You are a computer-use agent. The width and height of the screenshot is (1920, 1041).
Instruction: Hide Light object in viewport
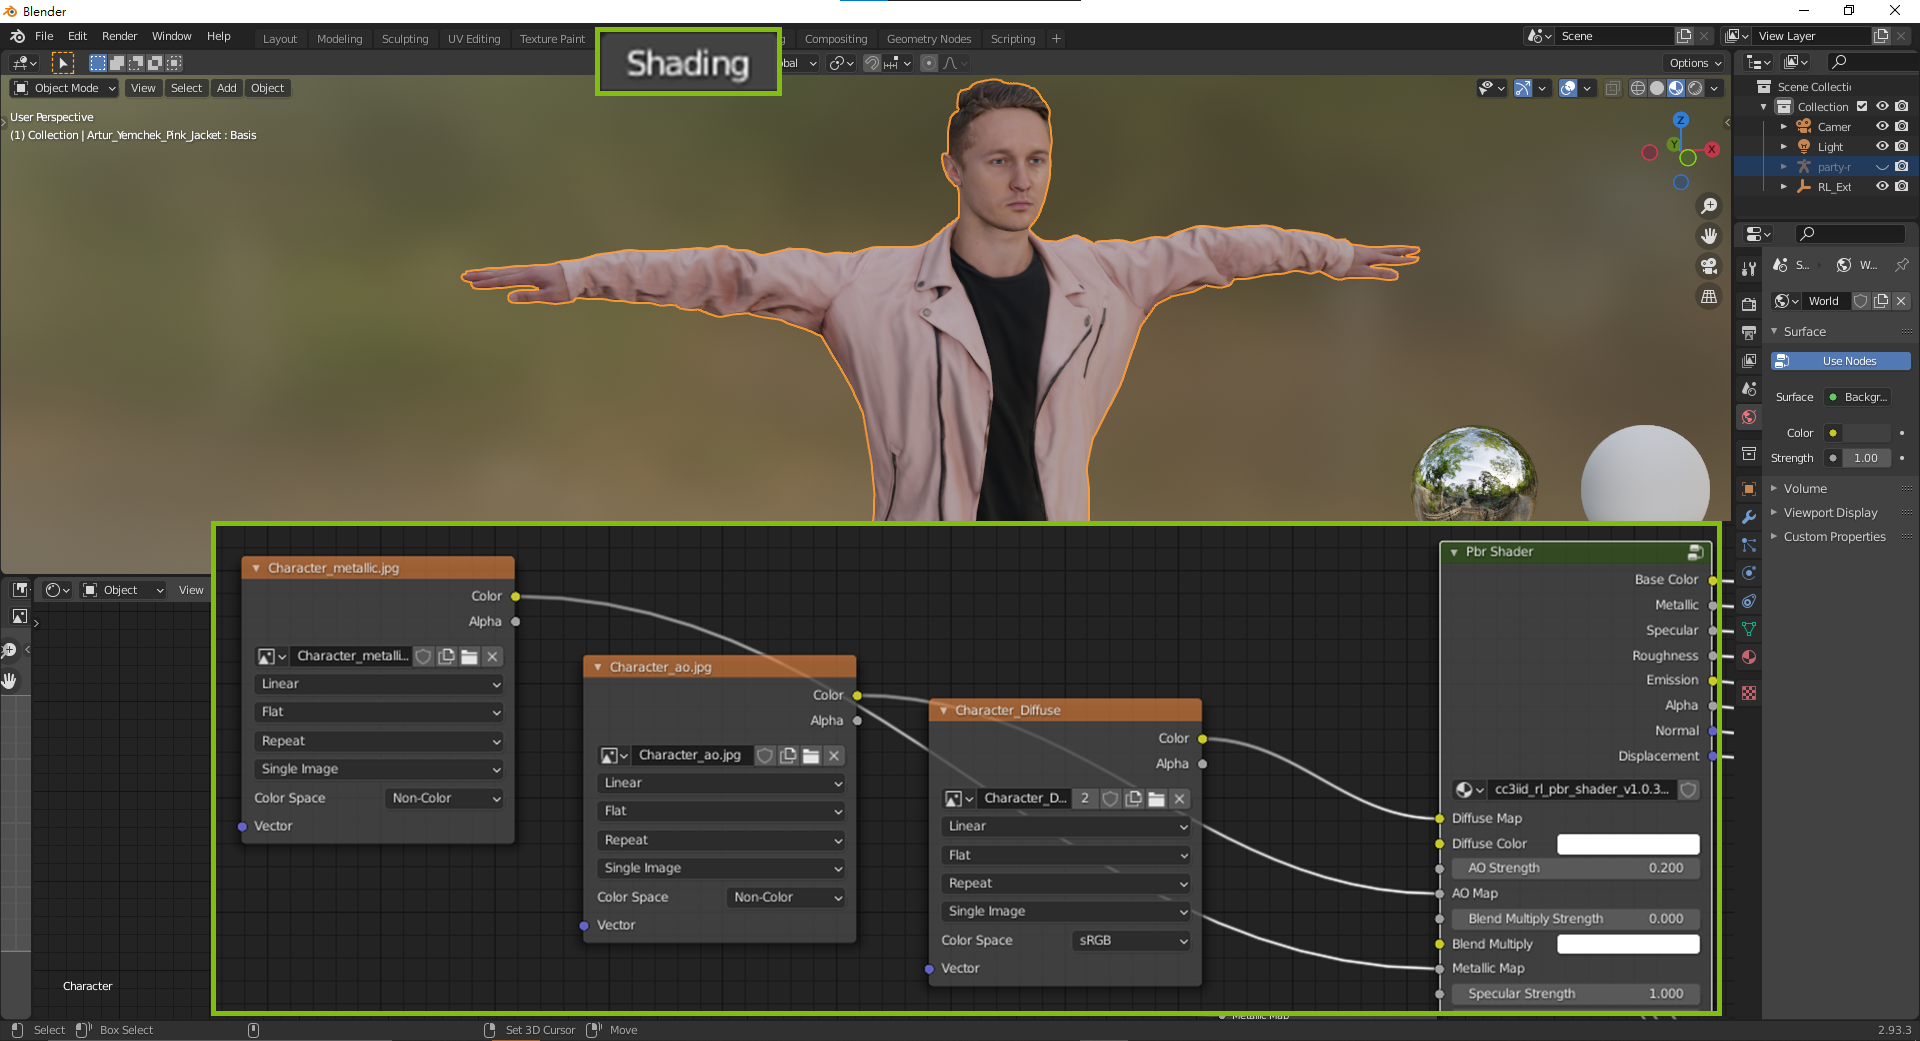[1882, 147]
